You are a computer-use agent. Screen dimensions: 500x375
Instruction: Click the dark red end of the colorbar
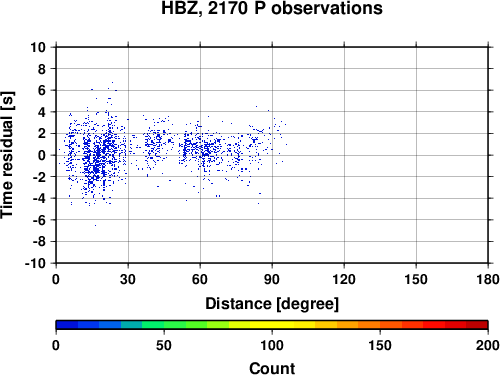click(477, 325)
